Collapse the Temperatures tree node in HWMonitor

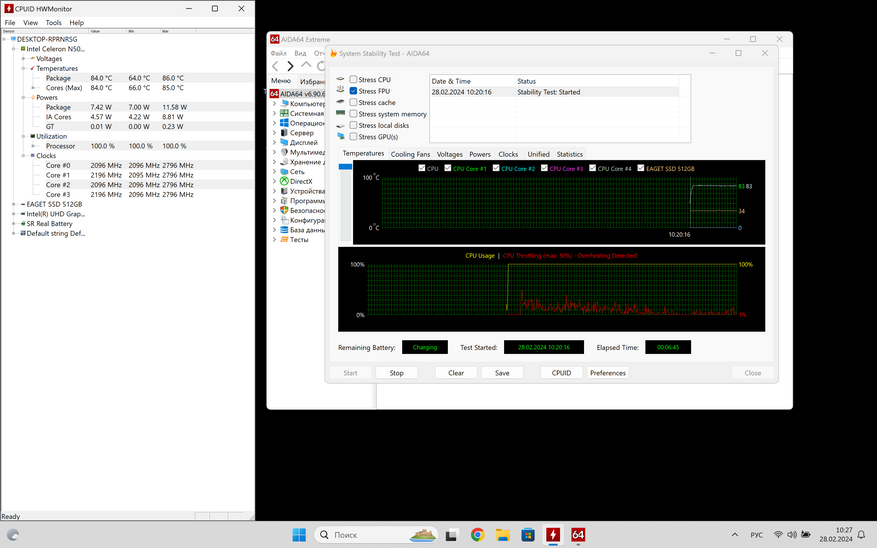coord(24,68)
